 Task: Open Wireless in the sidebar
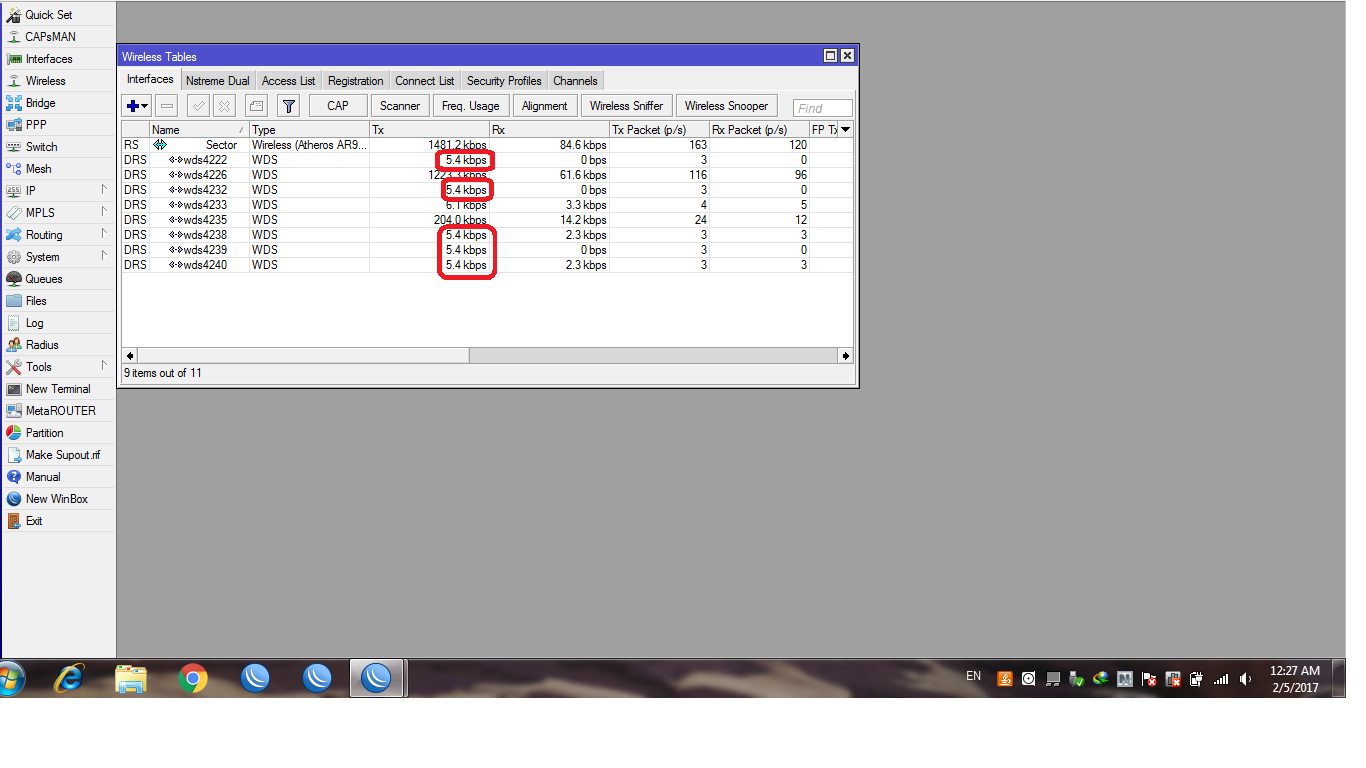(45, 81)
